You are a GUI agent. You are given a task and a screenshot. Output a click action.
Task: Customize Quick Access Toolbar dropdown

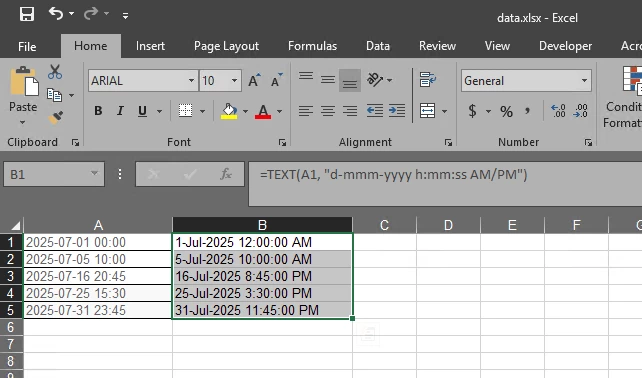coord(125,16)
